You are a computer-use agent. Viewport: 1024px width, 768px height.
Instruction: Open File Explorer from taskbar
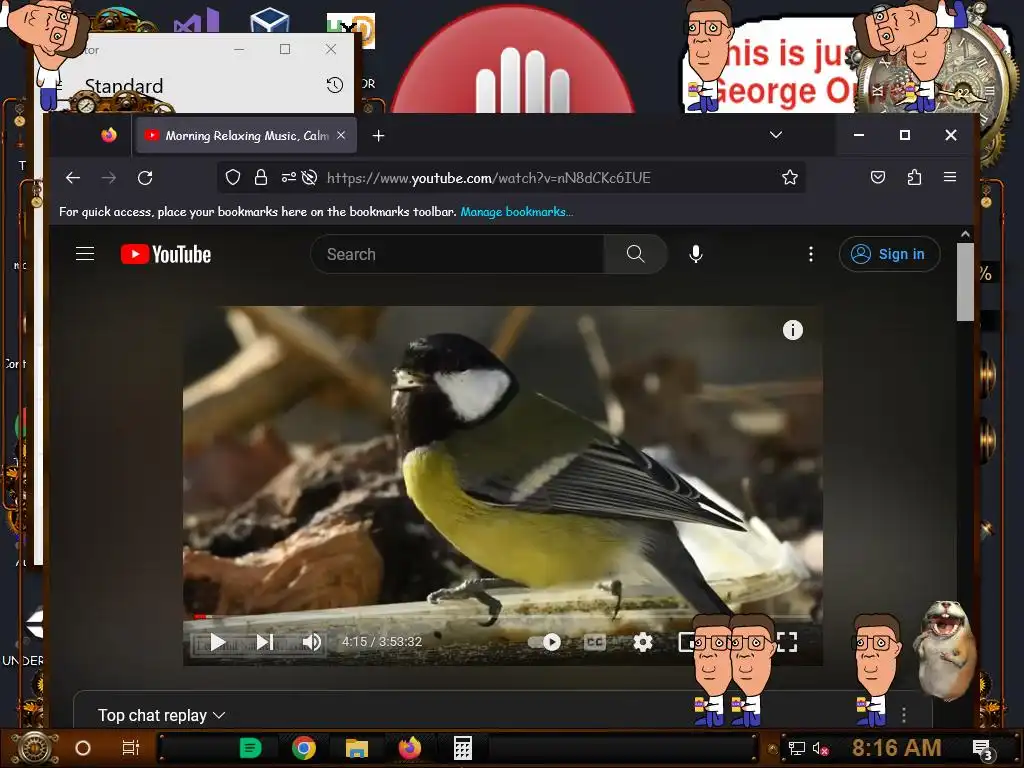[x=357, y=748]
